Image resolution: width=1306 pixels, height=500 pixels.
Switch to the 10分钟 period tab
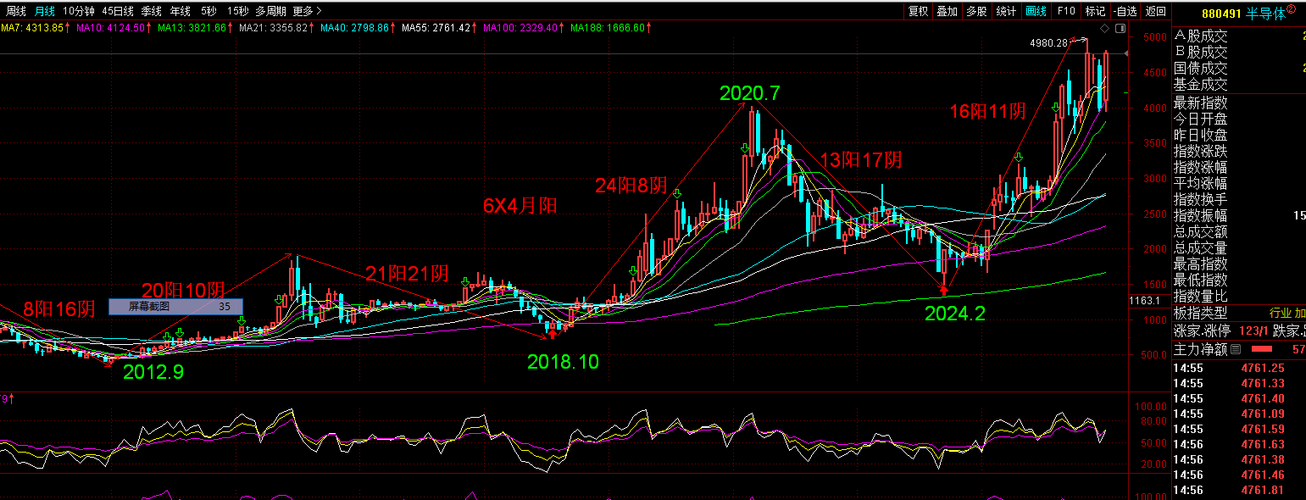pos(78,11)
